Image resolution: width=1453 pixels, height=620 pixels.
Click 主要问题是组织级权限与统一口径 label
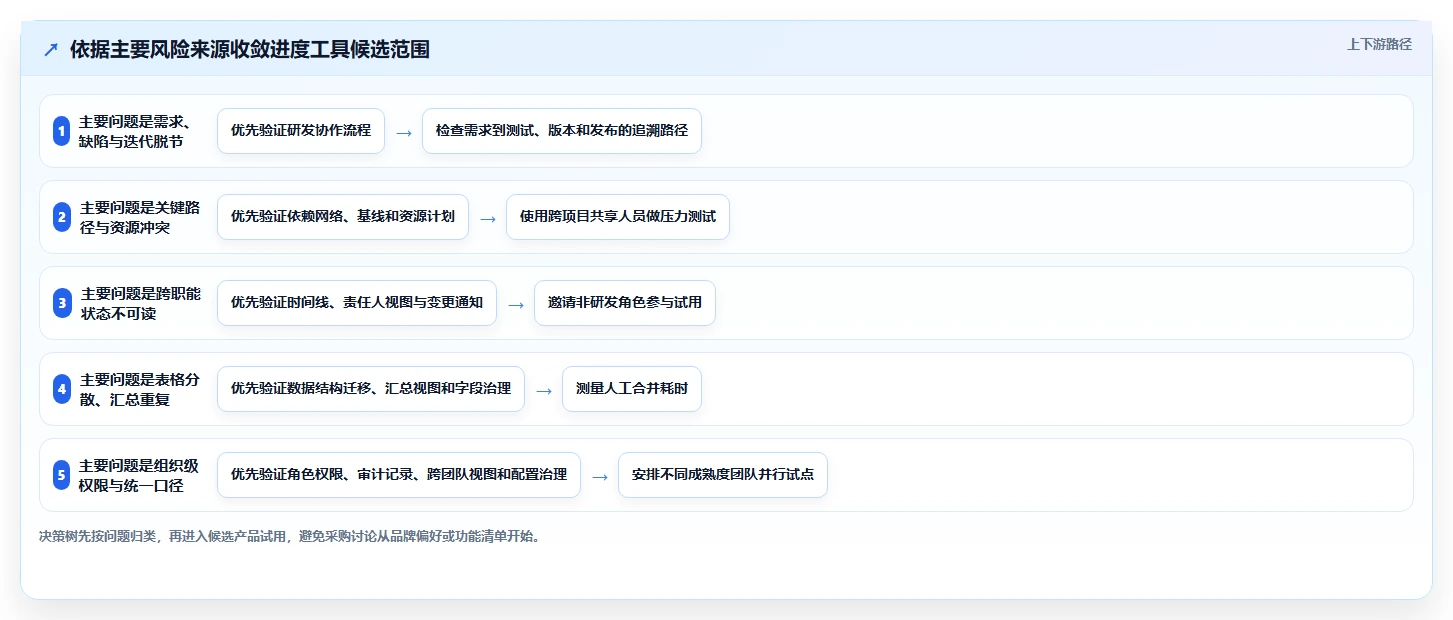(x=140, y=475)
